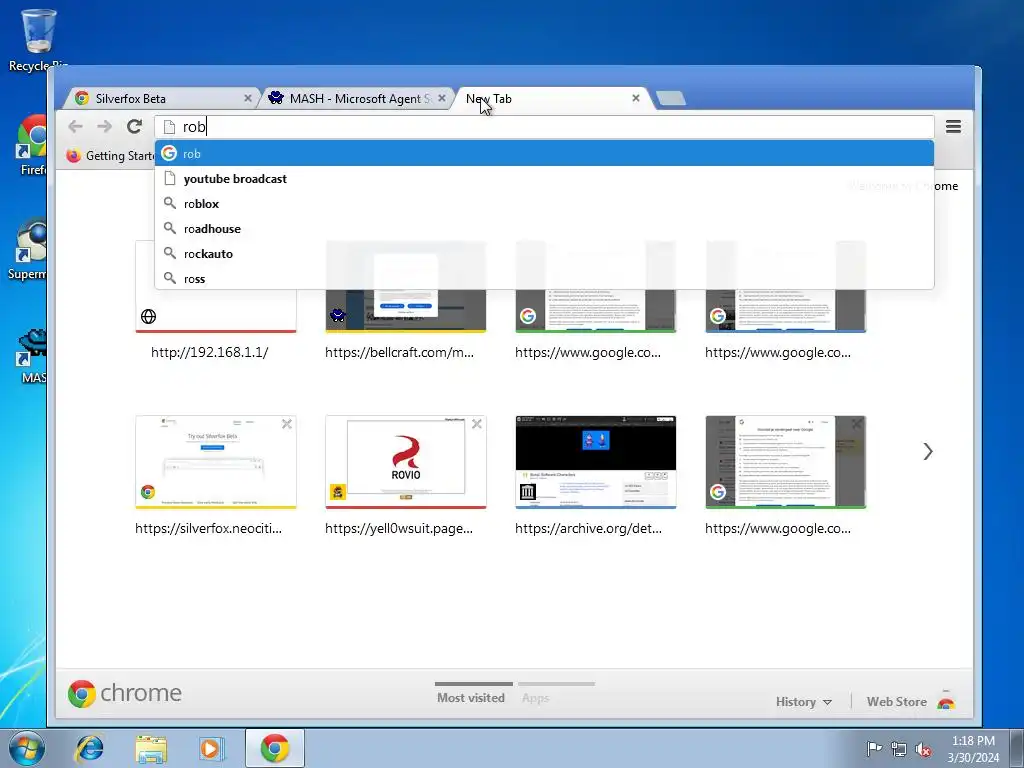Open the silverfox.neociti... thumbnail

216,462
